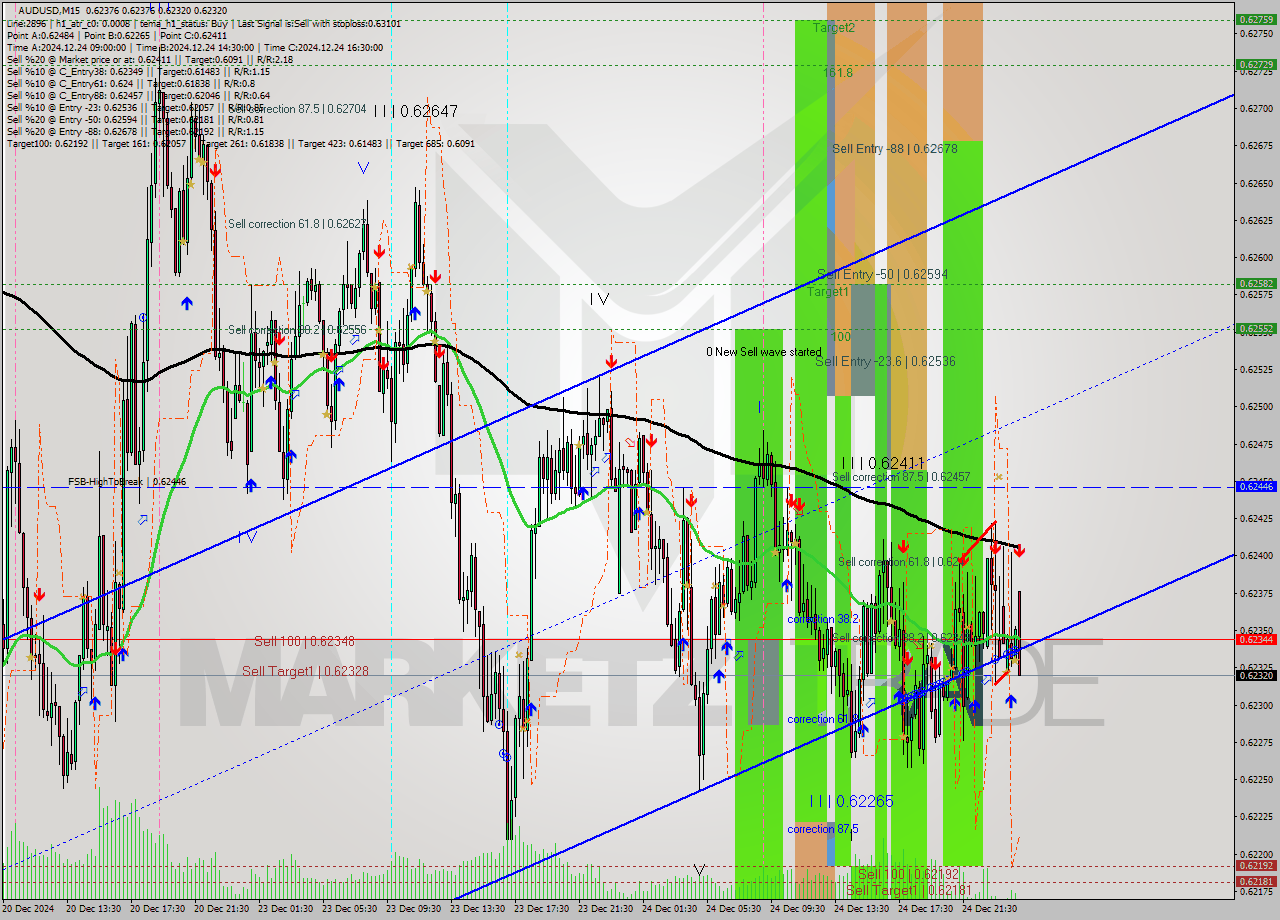Click the red 0.62344 price tag
Viewport: 1280px width, 920px height.
(x=1255, y=638)
